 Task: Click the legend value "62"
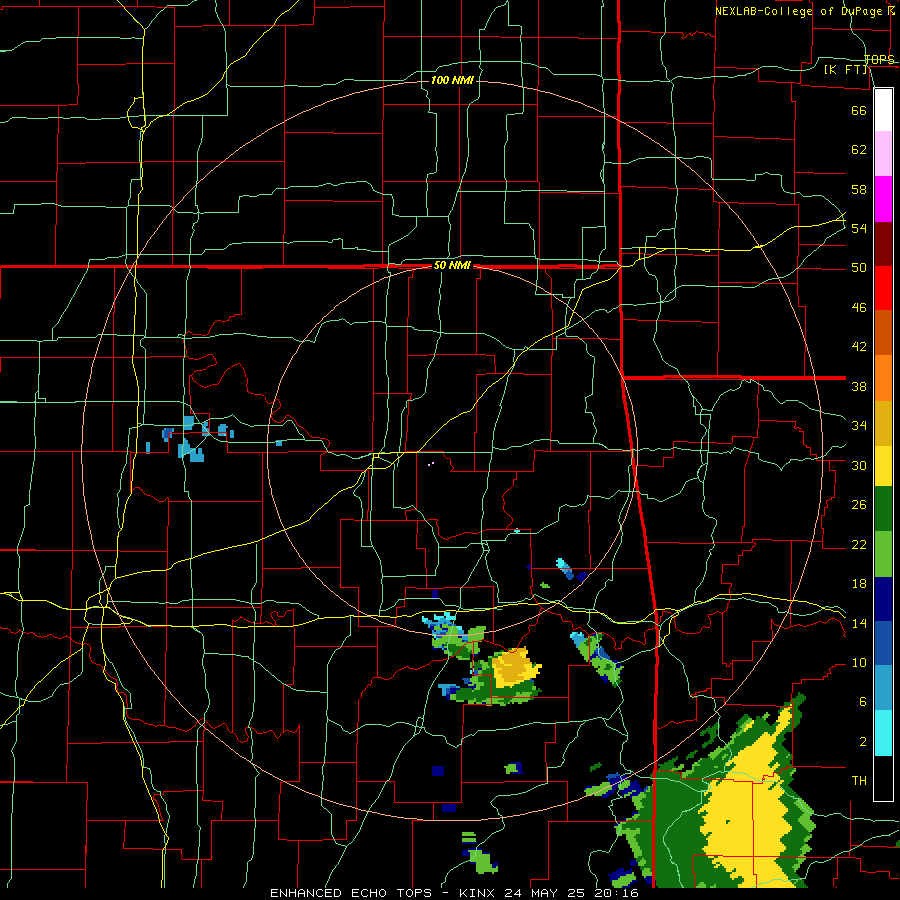click(859, 150)
